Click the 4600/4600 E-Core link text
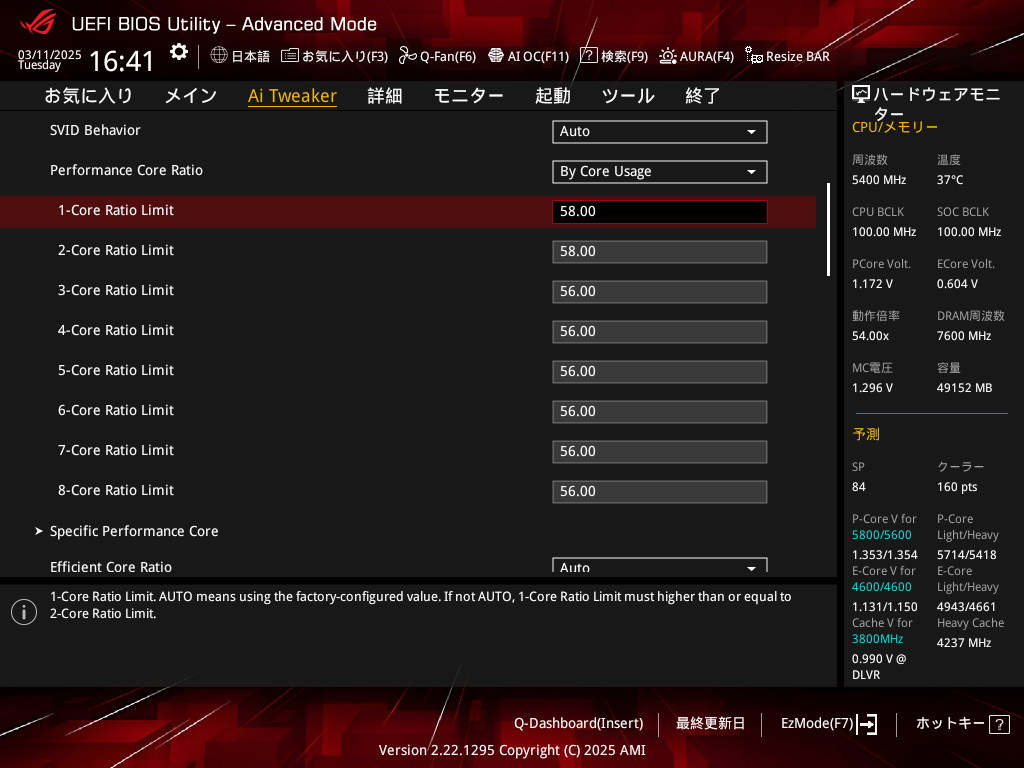 (x=882, y=587)
